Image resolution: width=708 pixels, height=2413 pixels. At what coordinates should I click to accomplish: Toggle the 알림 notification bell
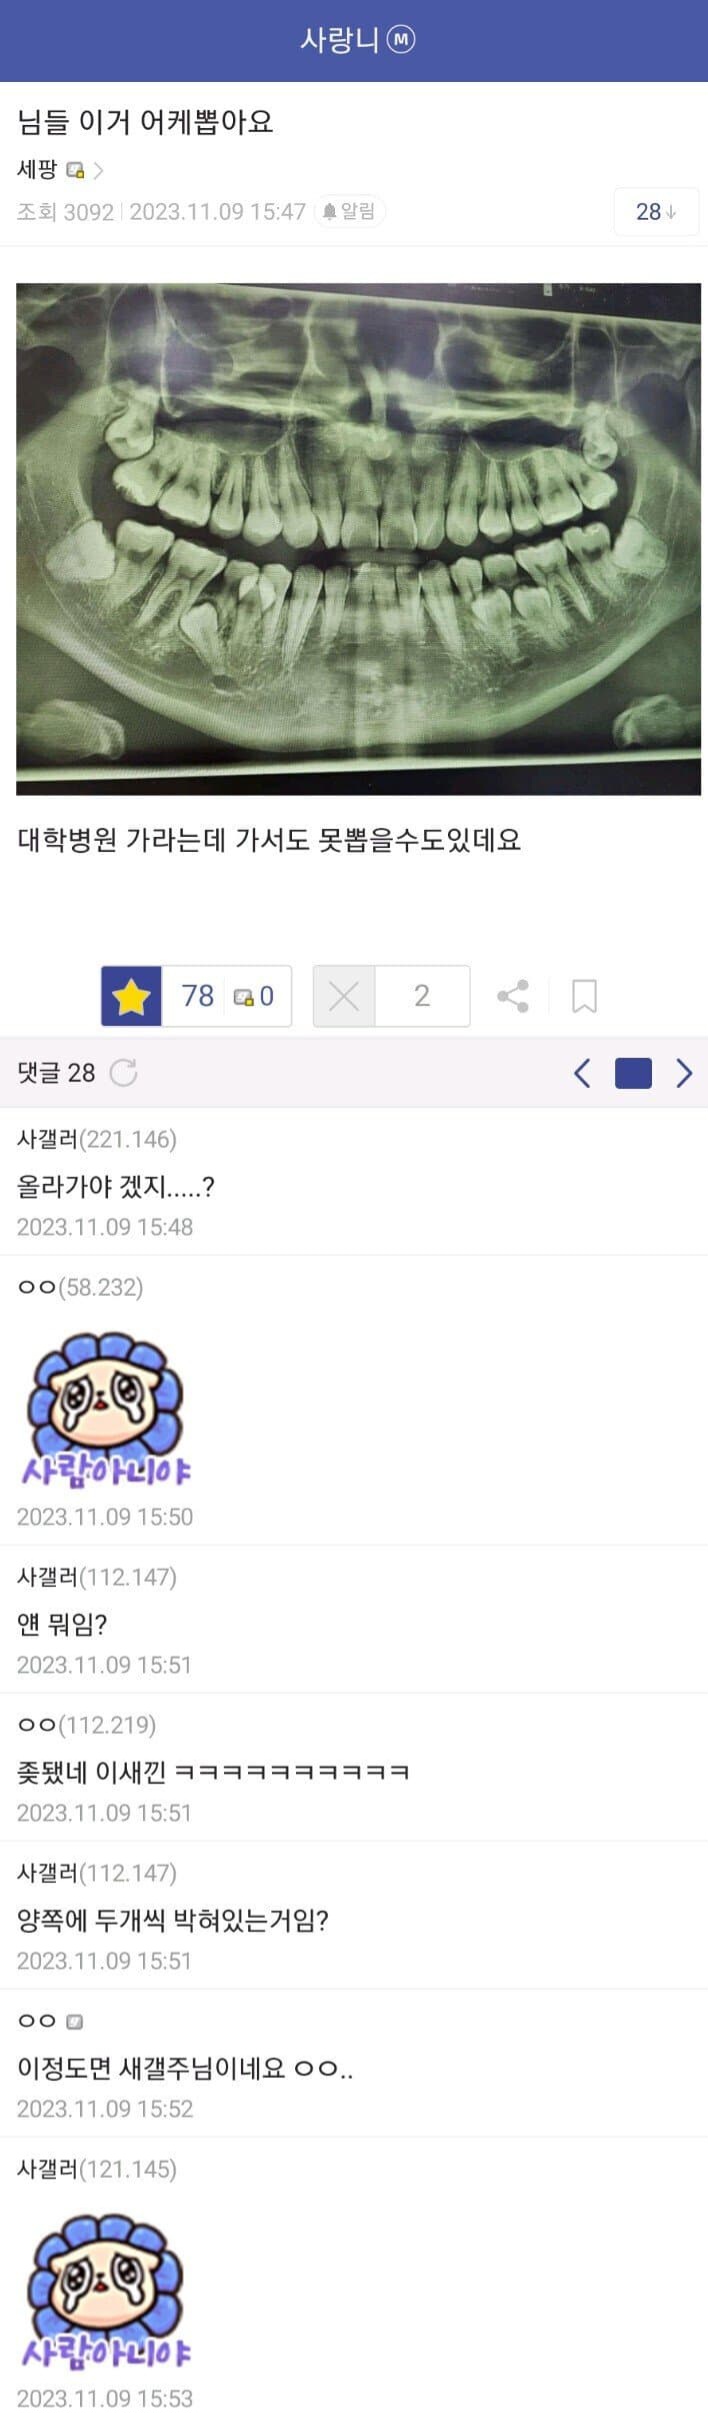click(349, 211)
